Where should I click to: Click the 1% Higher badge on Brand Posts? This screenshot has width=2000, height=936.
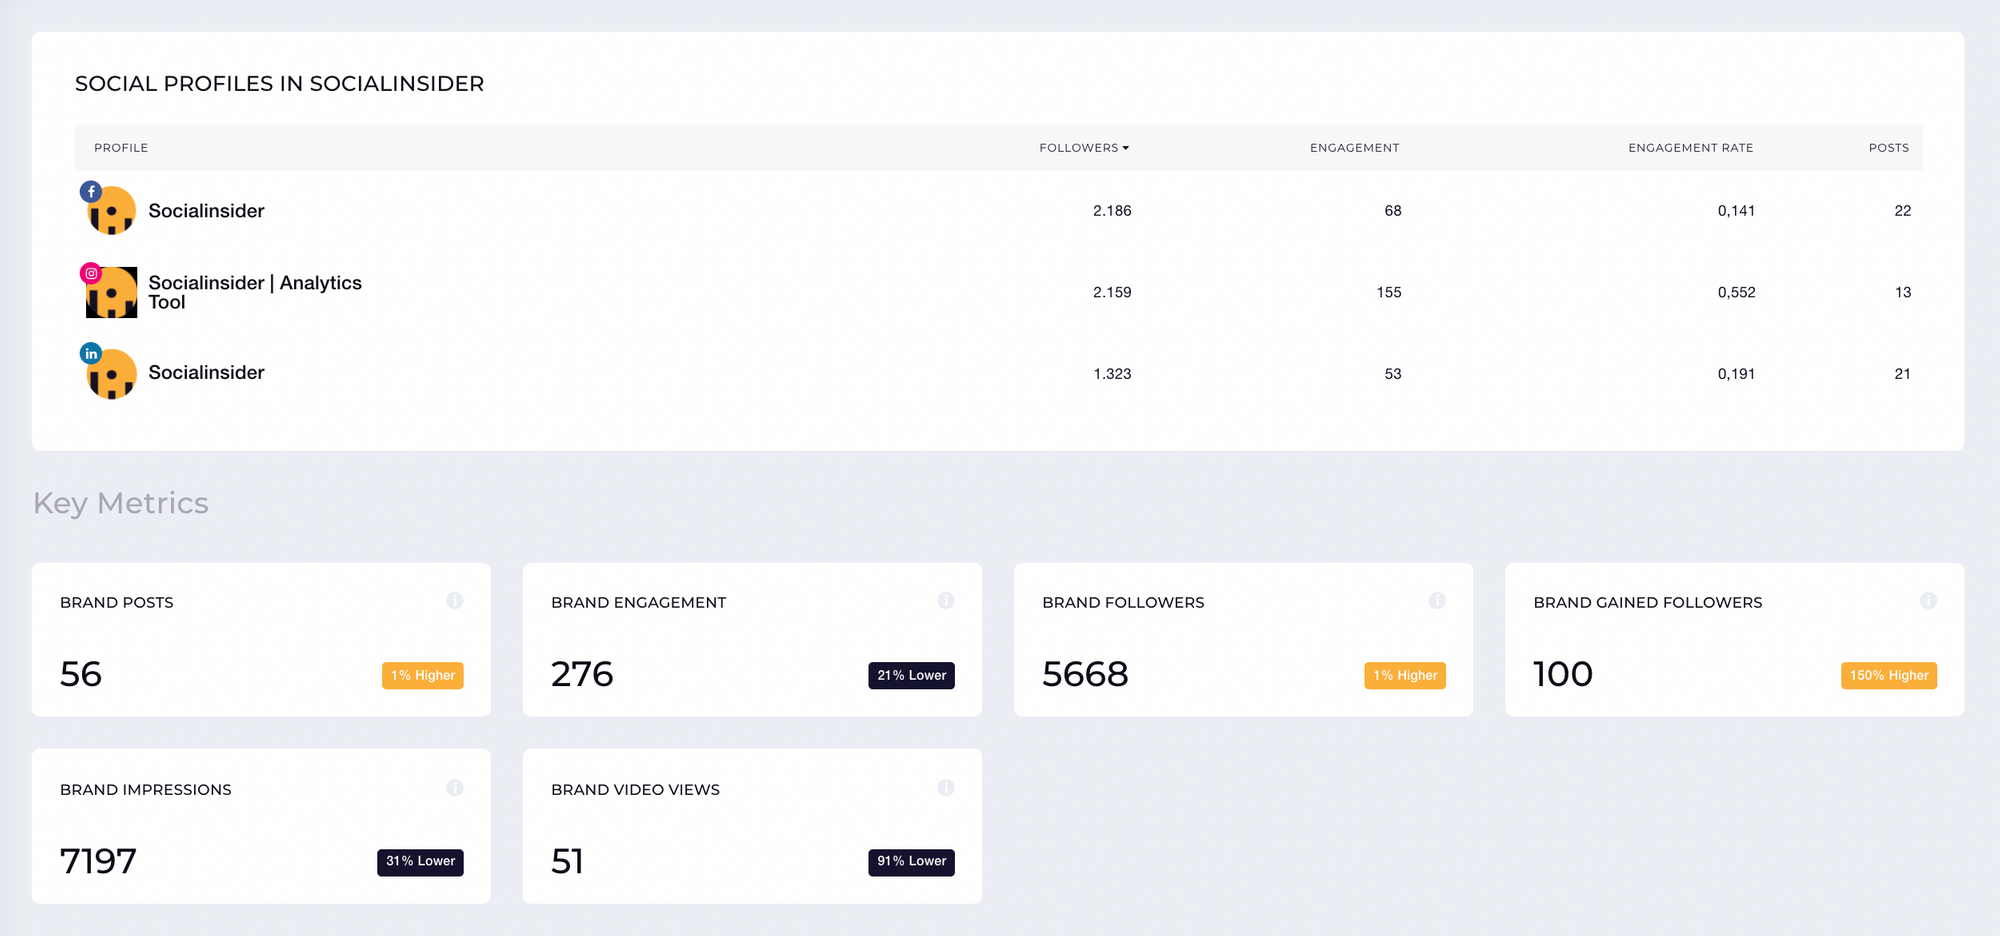click(423, 676)
